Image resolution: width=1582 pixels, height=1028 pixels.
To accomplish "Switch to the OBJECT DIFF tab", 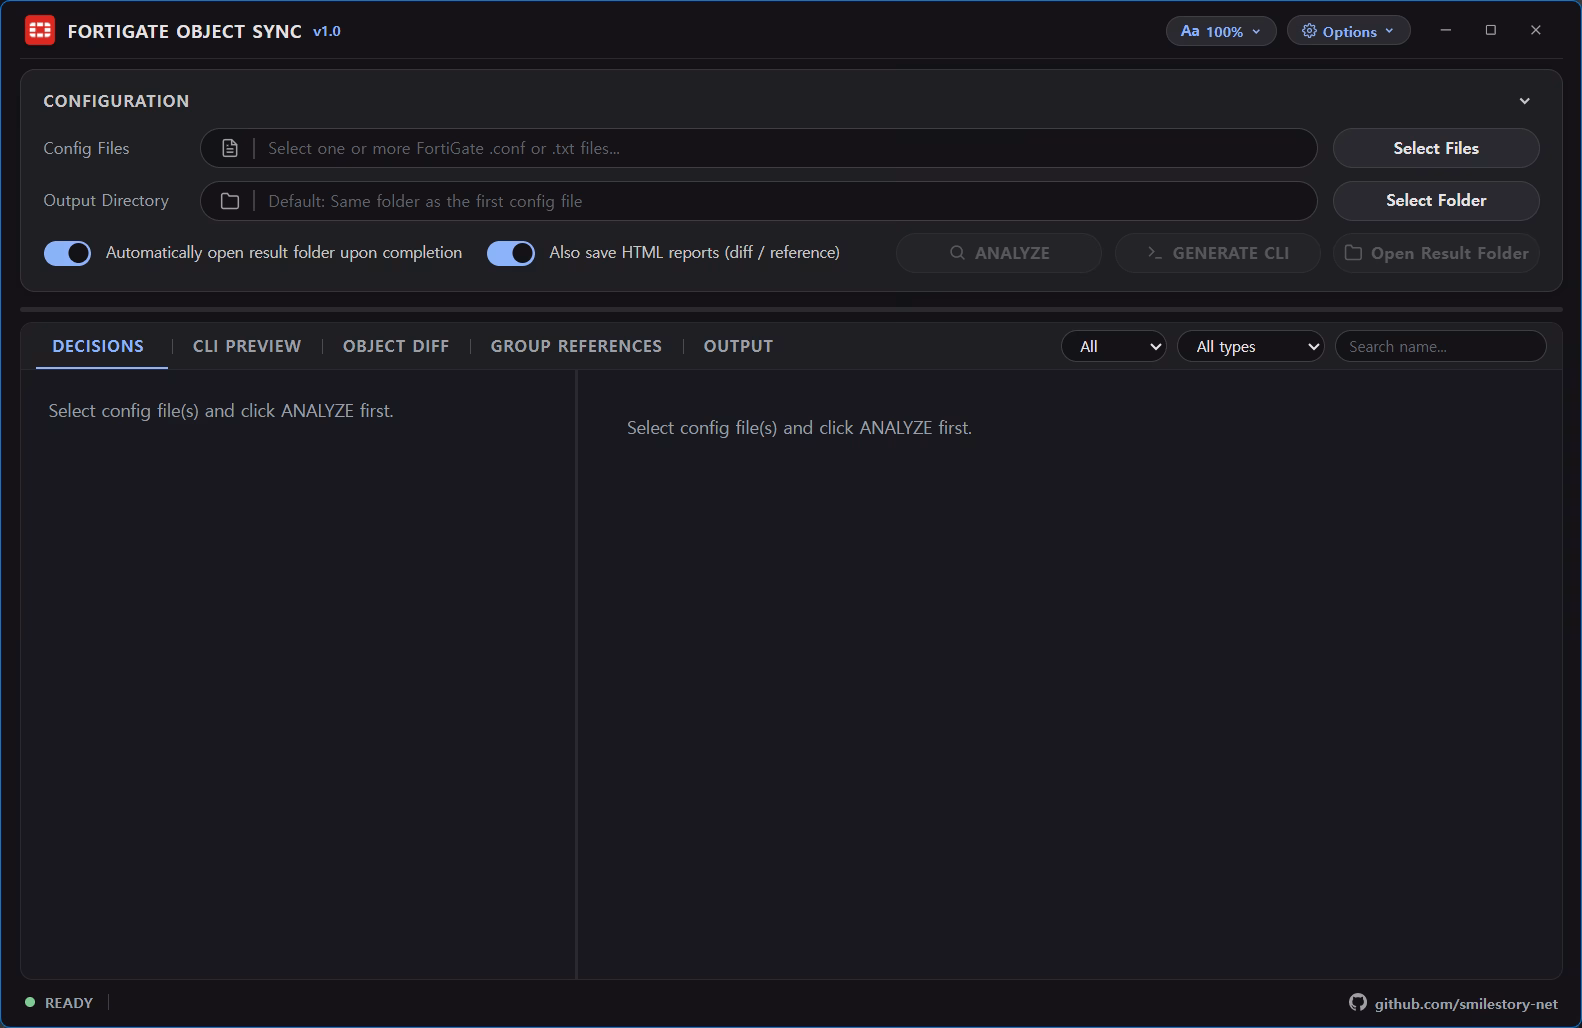I will click(396, 346).
